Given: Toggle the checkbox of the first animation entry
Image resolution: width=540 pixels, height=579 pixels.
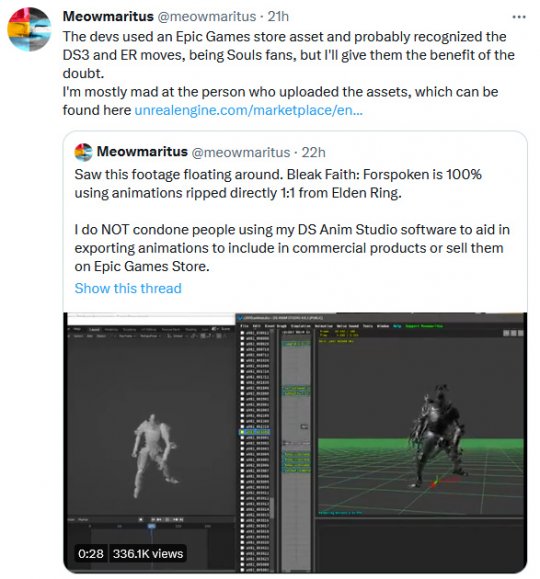Looking at the screenshot, I should [242, 333].
